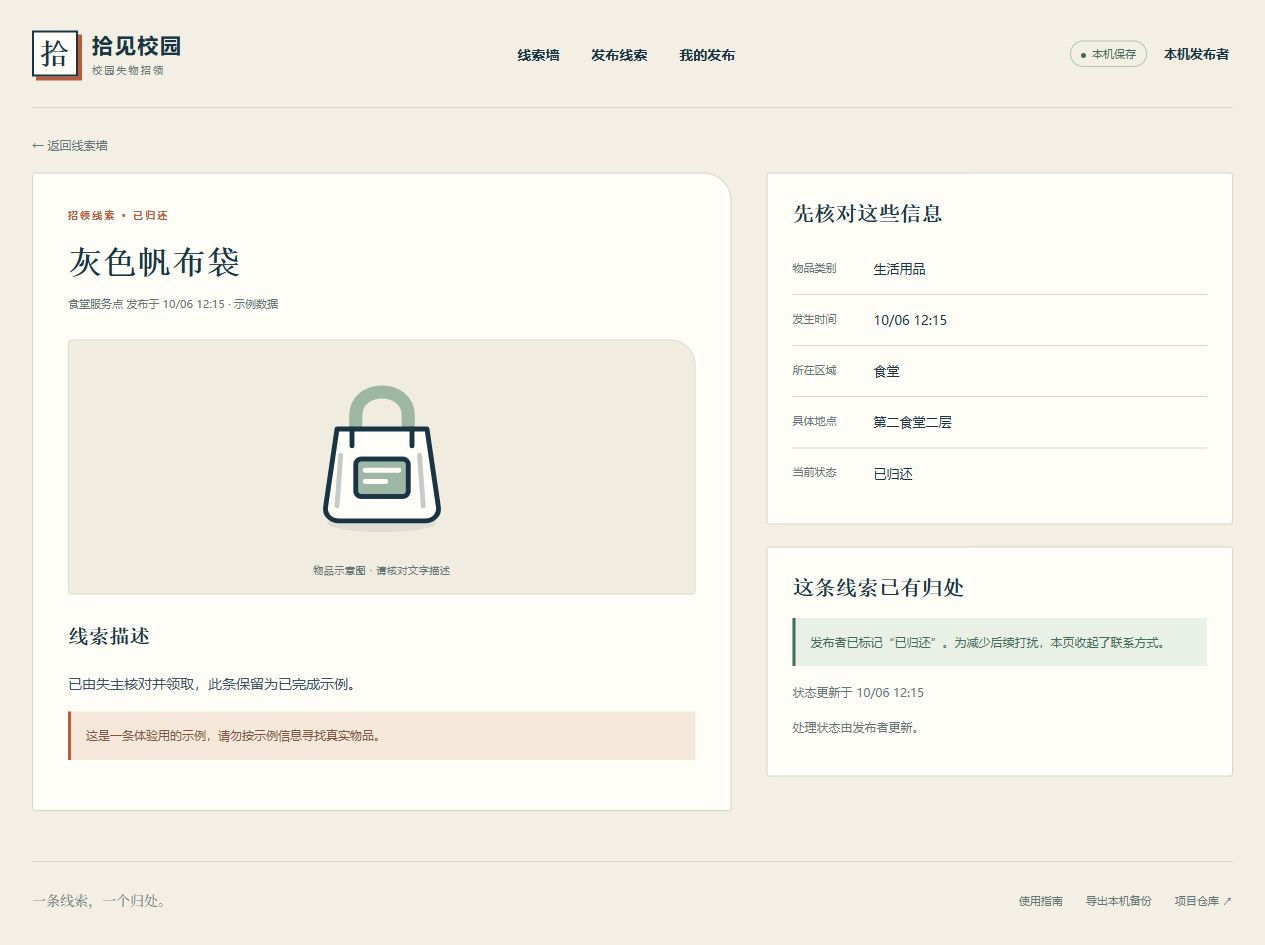Click the 线索描述 heading

pos(109,636)
